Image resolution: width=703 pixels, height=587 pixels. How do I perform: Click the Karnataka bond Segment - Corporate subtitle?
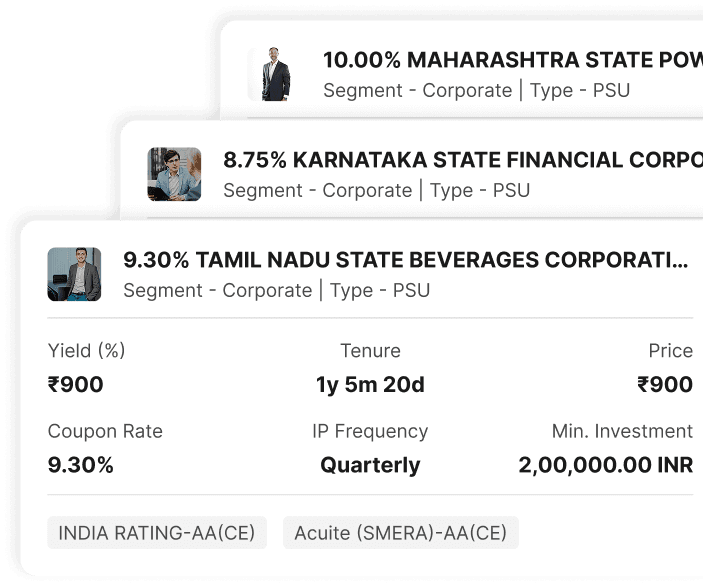(x=317, y=190)
